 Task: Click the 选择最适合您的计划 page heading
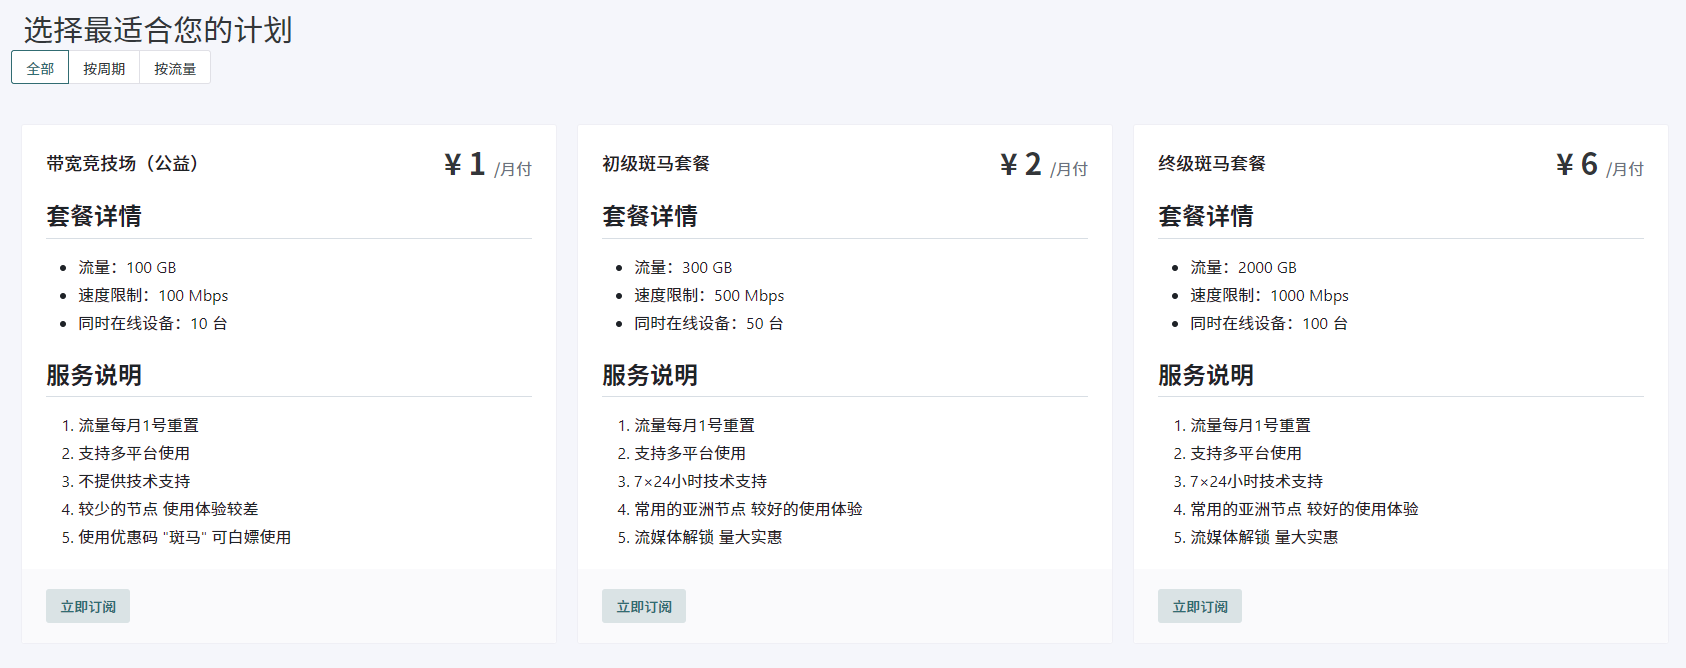158,30
